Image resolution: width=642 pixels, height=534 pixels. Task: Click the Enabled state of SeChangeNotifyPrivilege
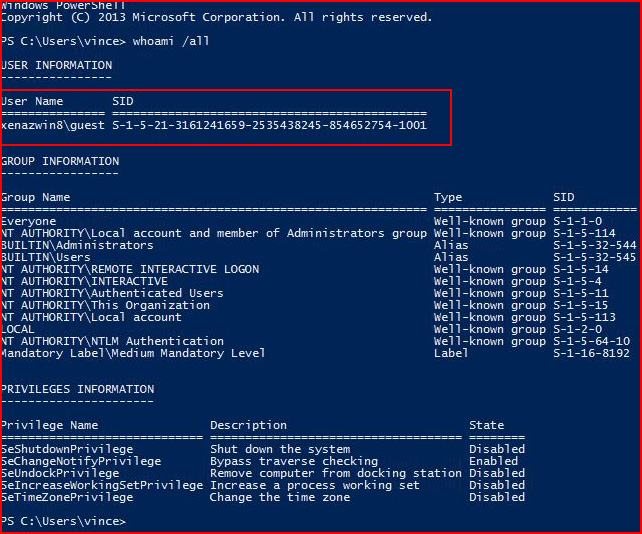pyautogui.click(x=493, y=462)
